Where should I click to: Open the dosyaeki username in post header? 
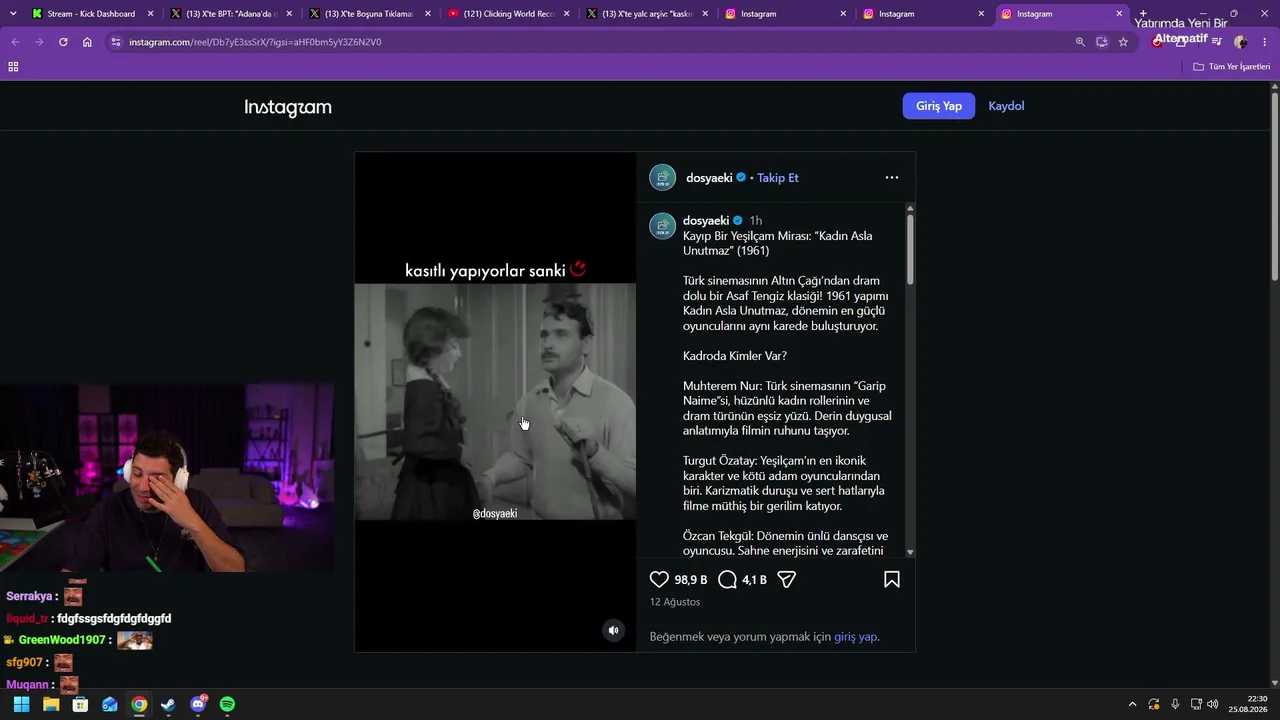(x=709, y=178)
